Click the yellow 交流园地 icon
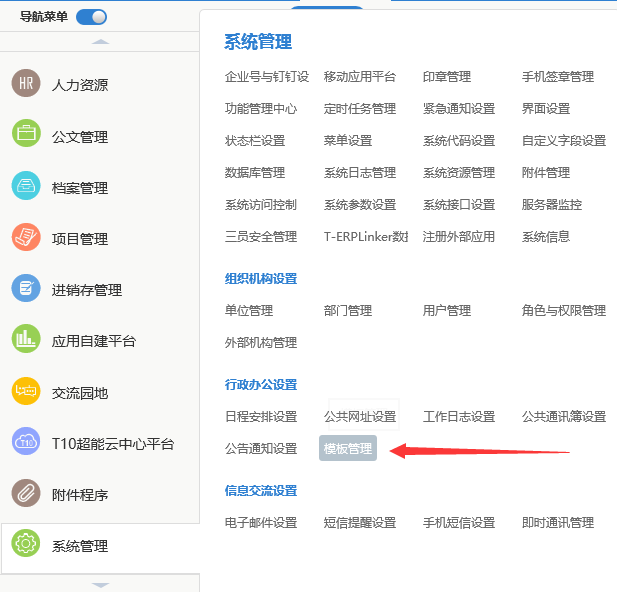 pos(26,391)
